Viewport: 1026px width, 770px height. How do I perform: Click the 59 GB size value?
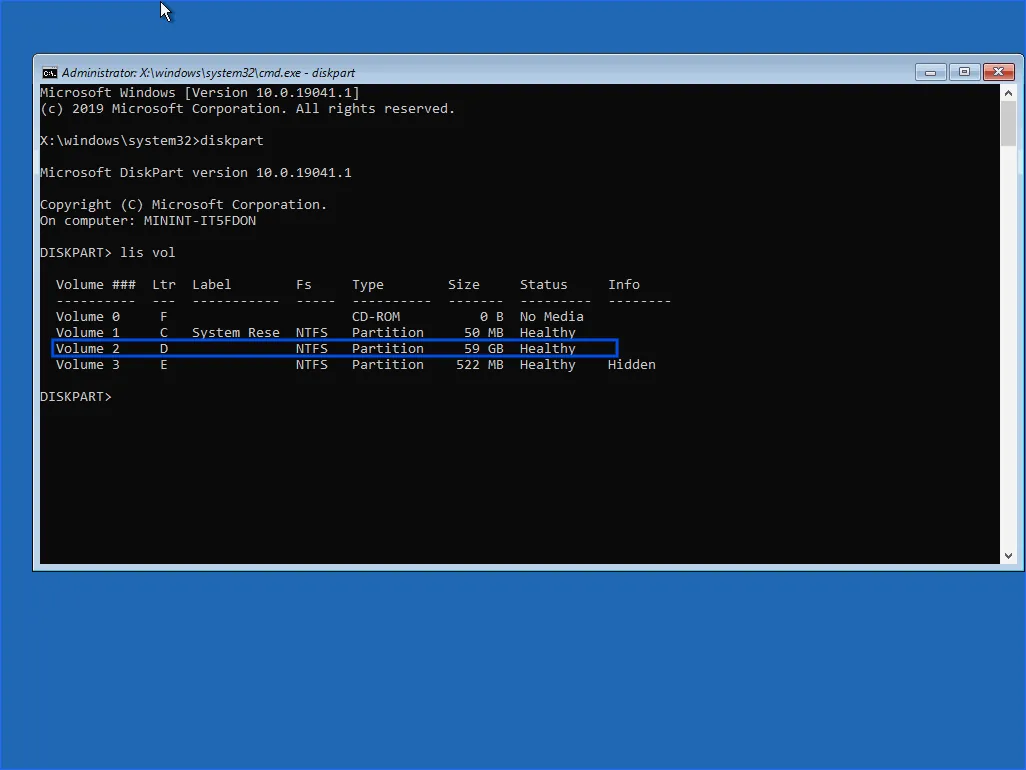pyautogui.click(x=483, y=349)
